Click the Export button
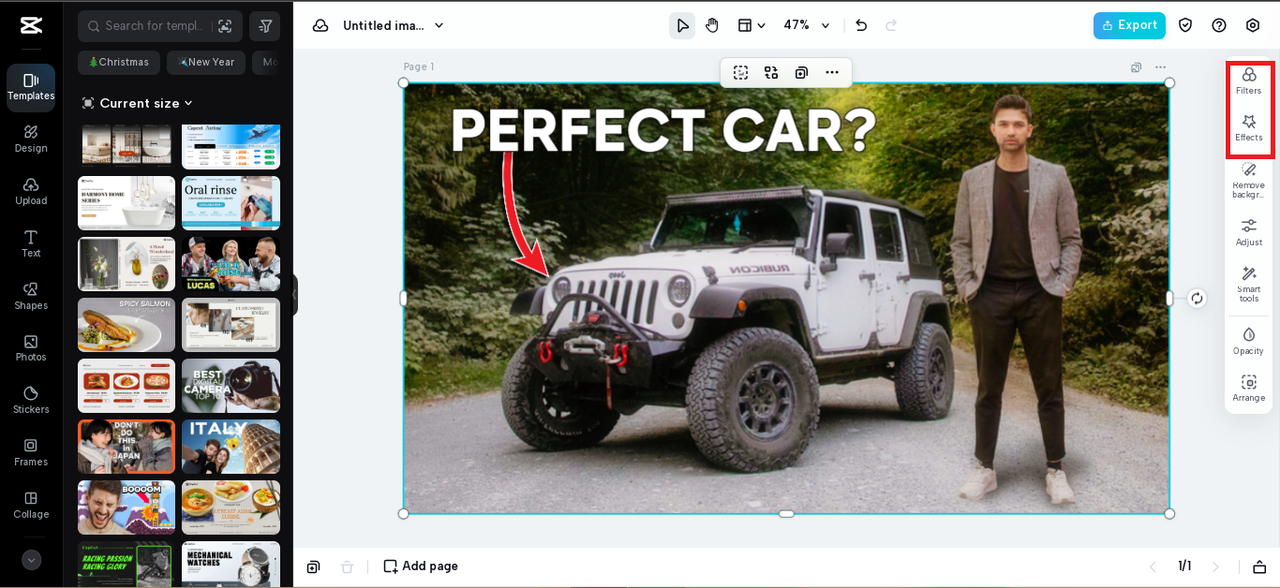The image size is (1280, 588). [x=1129, y=26]
